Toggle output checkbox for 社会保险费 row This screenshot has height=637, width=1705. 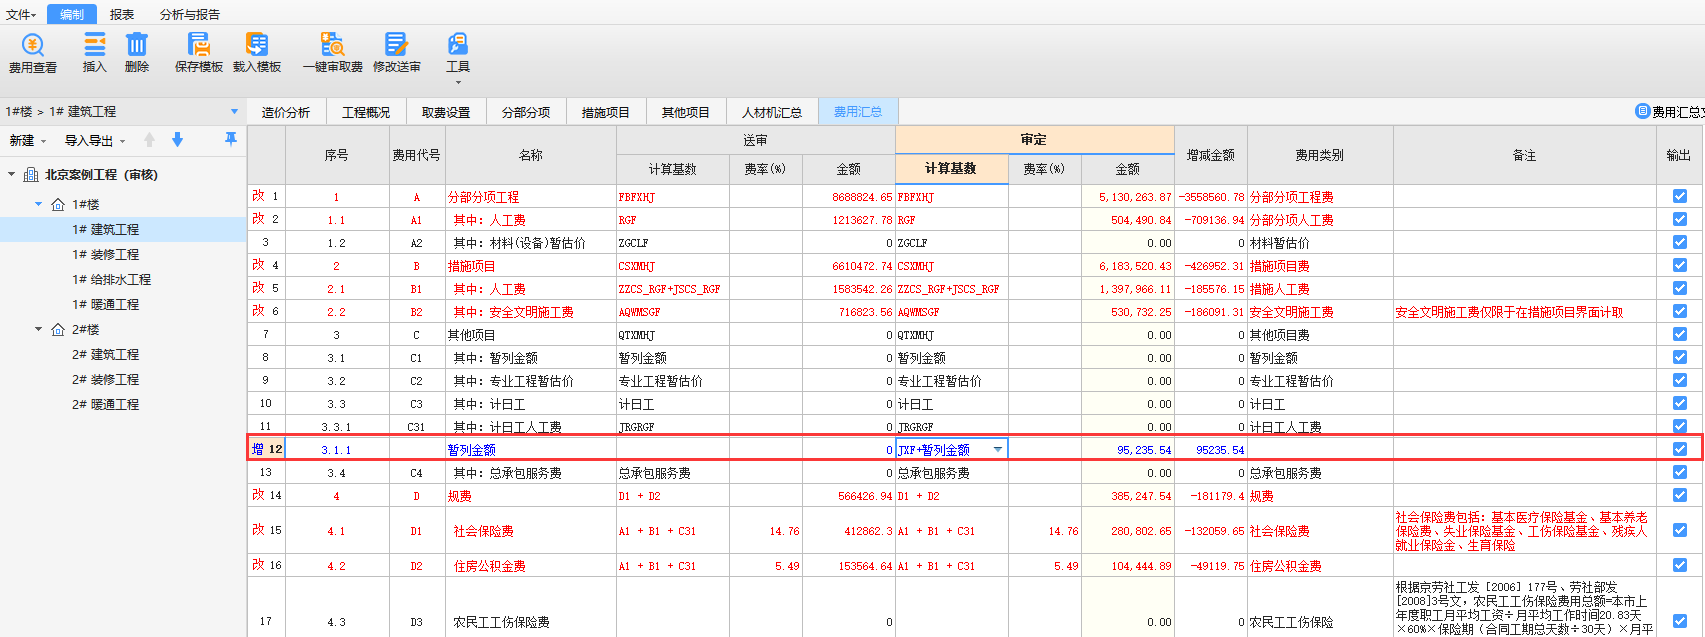point(1679,530)
